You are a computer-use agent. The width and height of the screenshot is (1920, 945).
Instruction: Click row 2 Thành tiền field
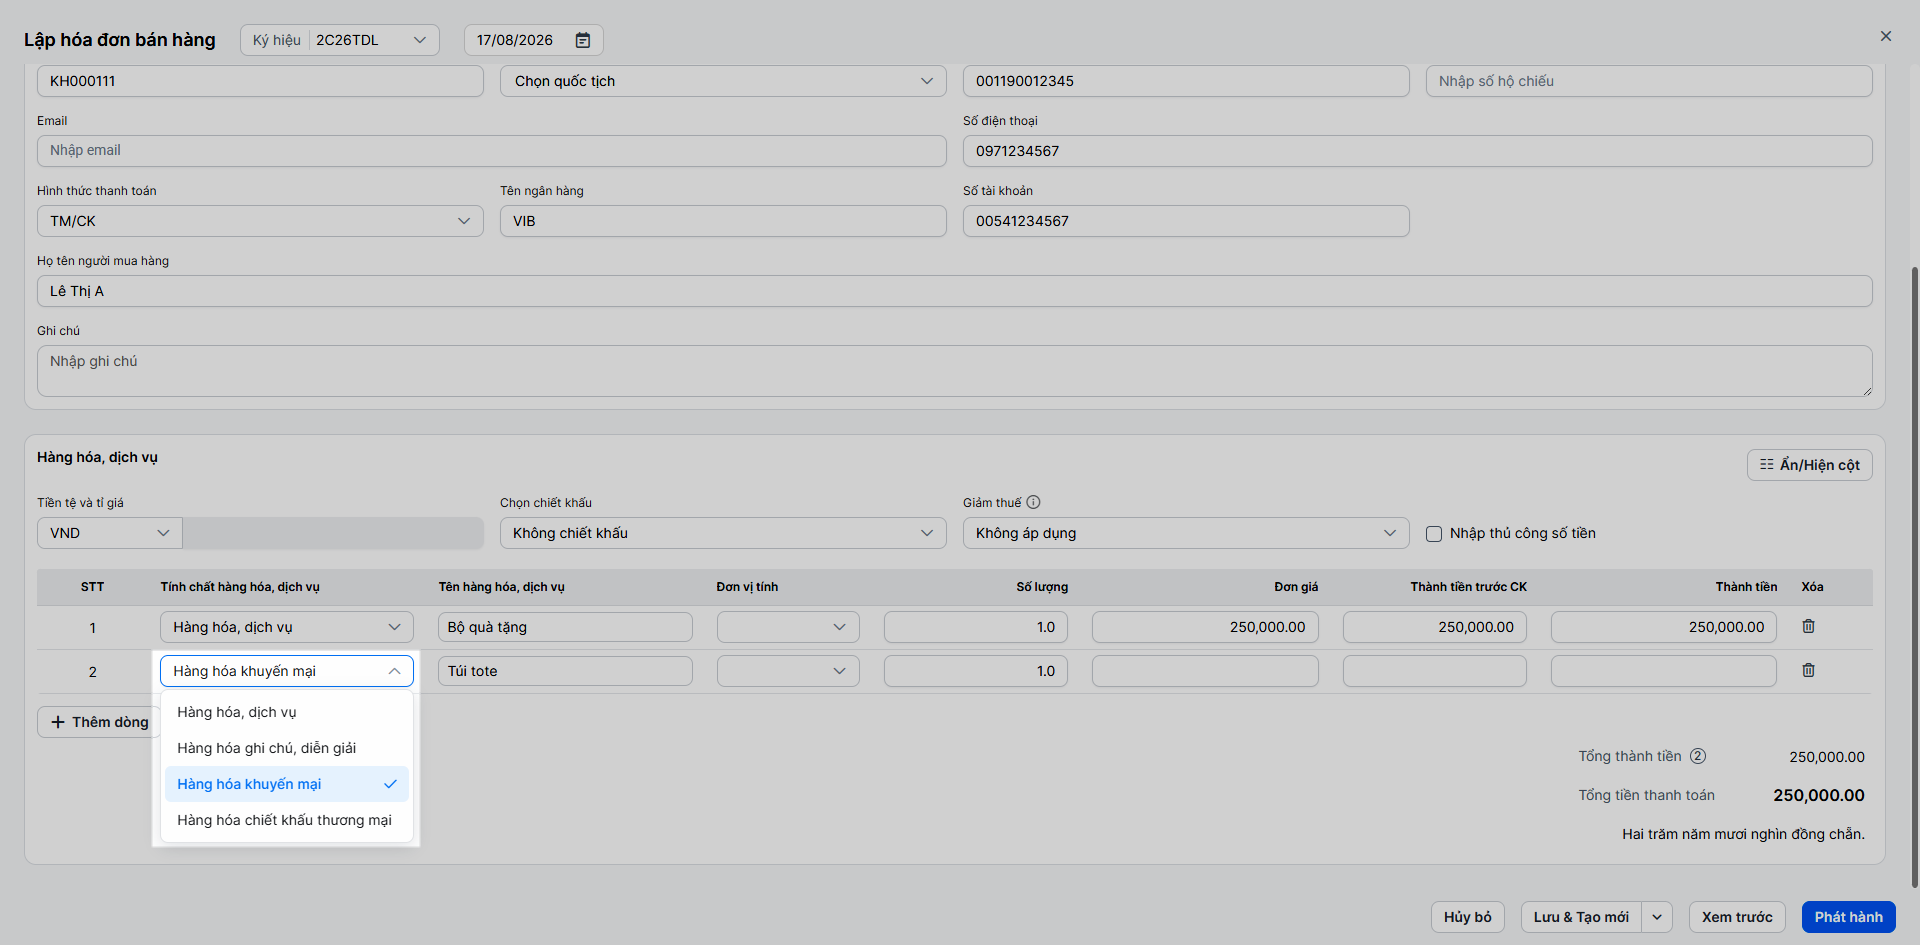tap(1664, 671)
